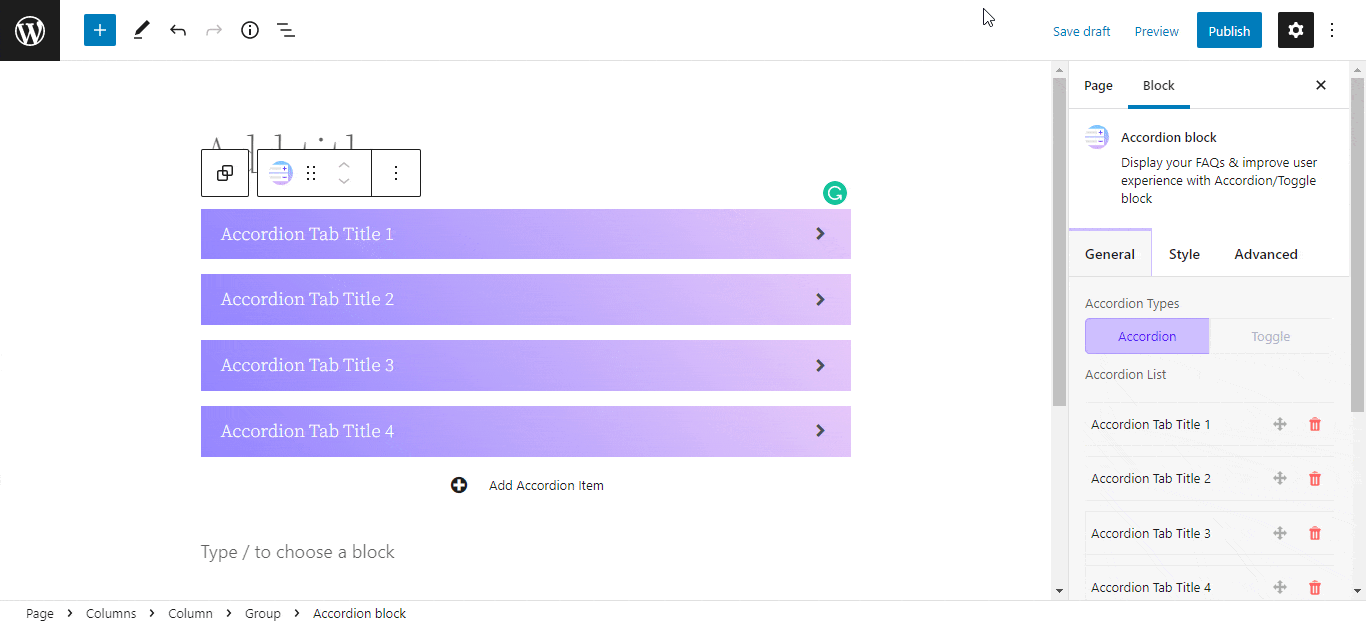Open the document Details info icon

[250, 30]
